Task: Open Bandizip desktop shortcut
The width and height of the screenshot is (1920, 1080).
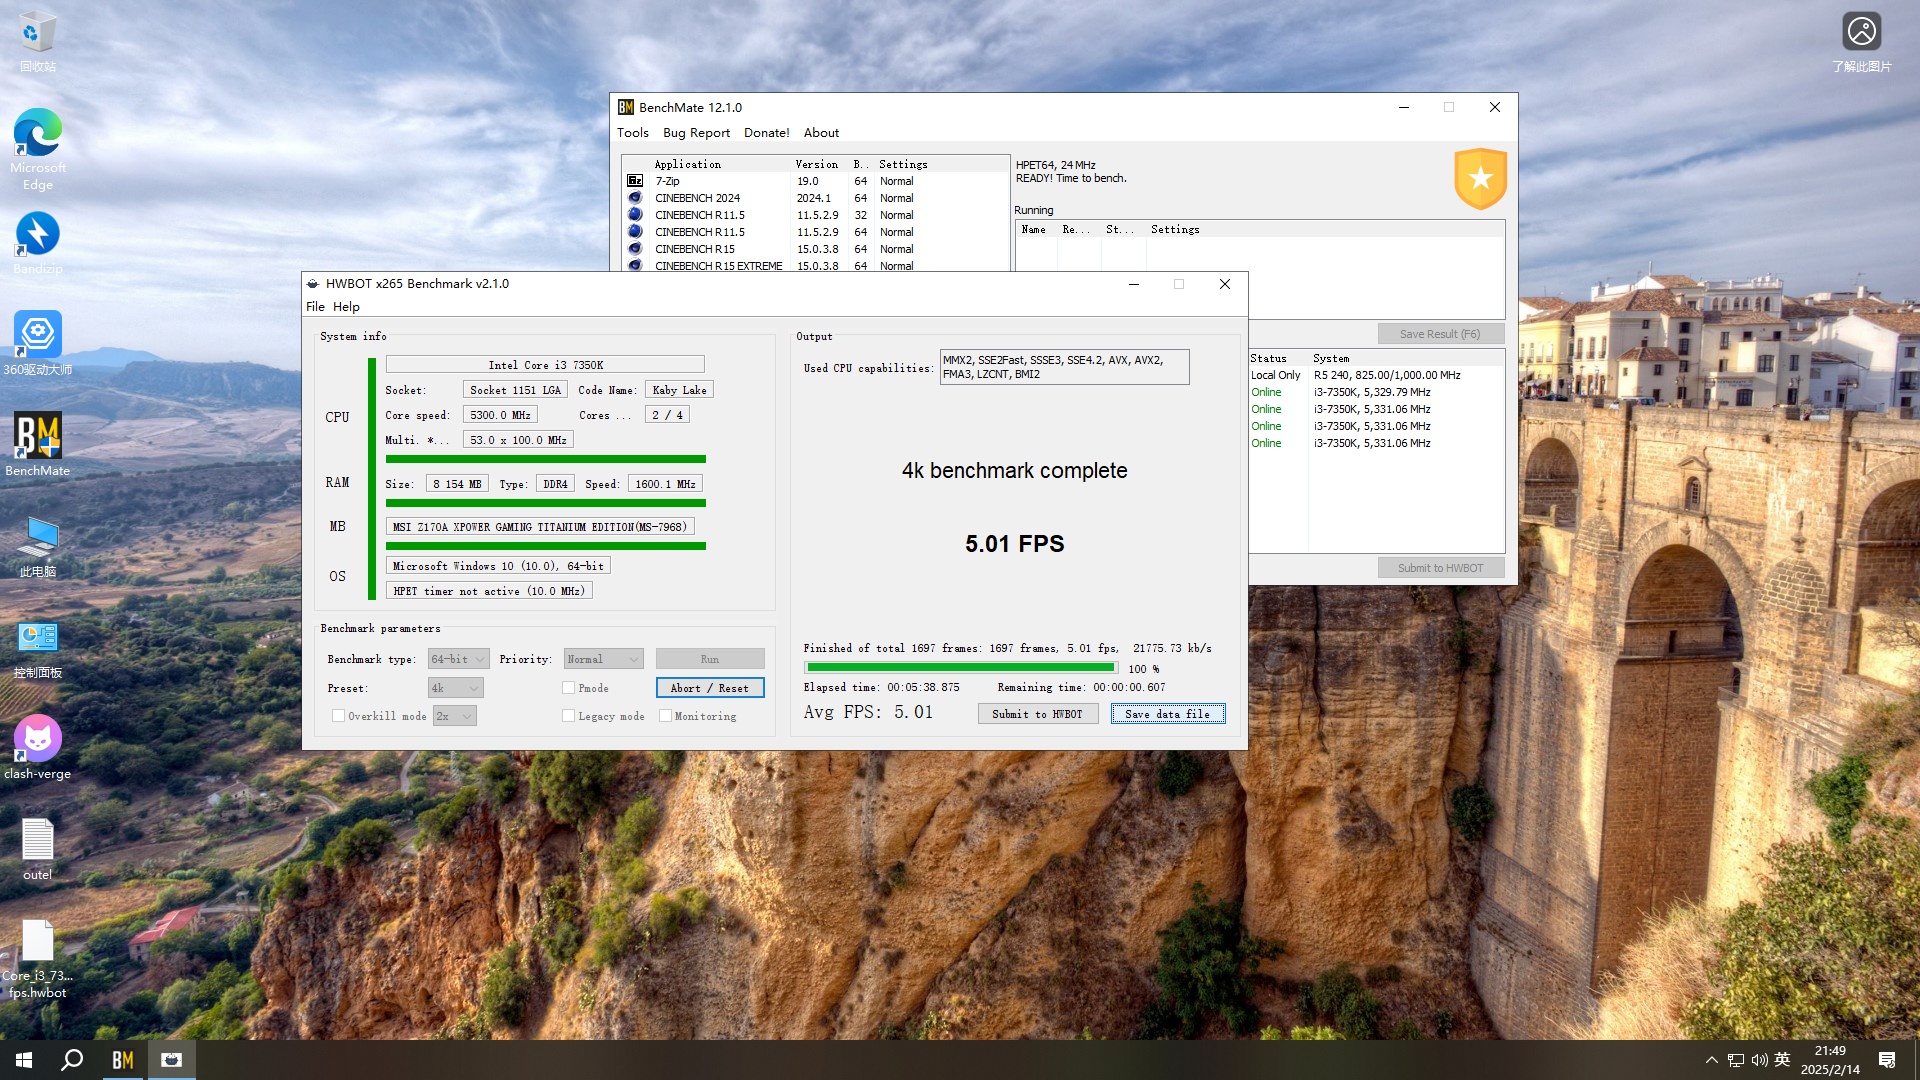Action: tap(37, 243)
